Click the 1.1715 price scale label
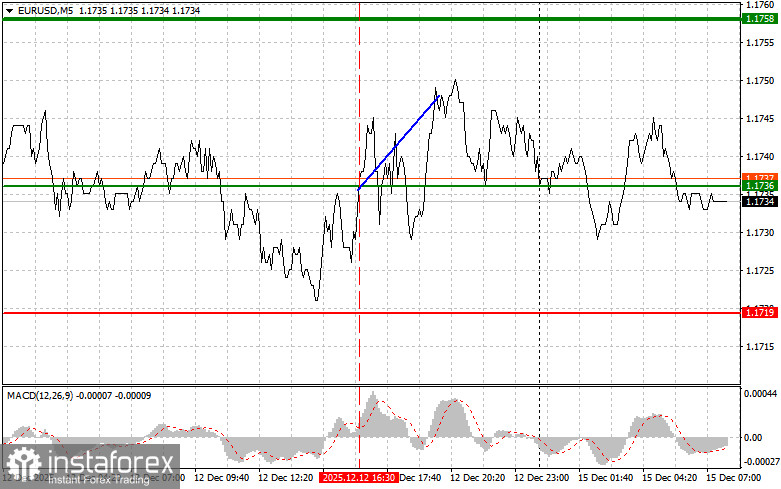This screenshot has width=781, height=489. pyautogui.click(x=760, y=347)
